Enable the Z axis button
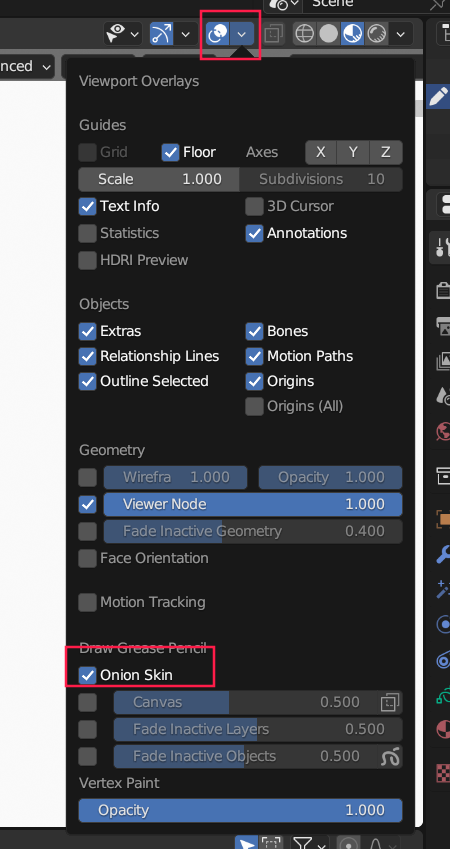Image resolution: width=450 pixels, height=849 pixels. [386, 152]
